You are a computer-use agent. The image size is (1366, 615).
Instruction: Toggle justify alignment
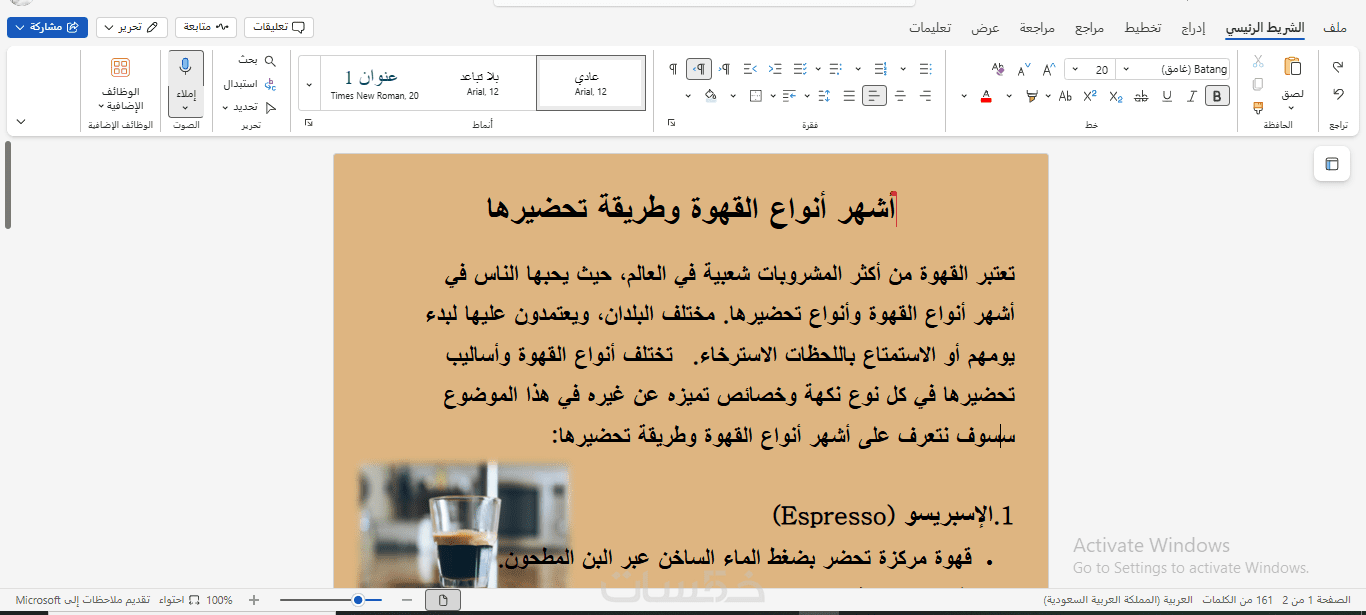tap(849, 96)
